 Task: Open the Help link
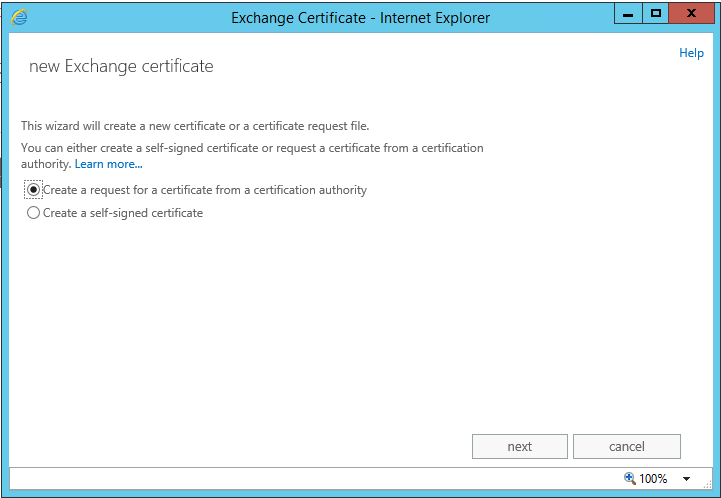coord(691,53)
